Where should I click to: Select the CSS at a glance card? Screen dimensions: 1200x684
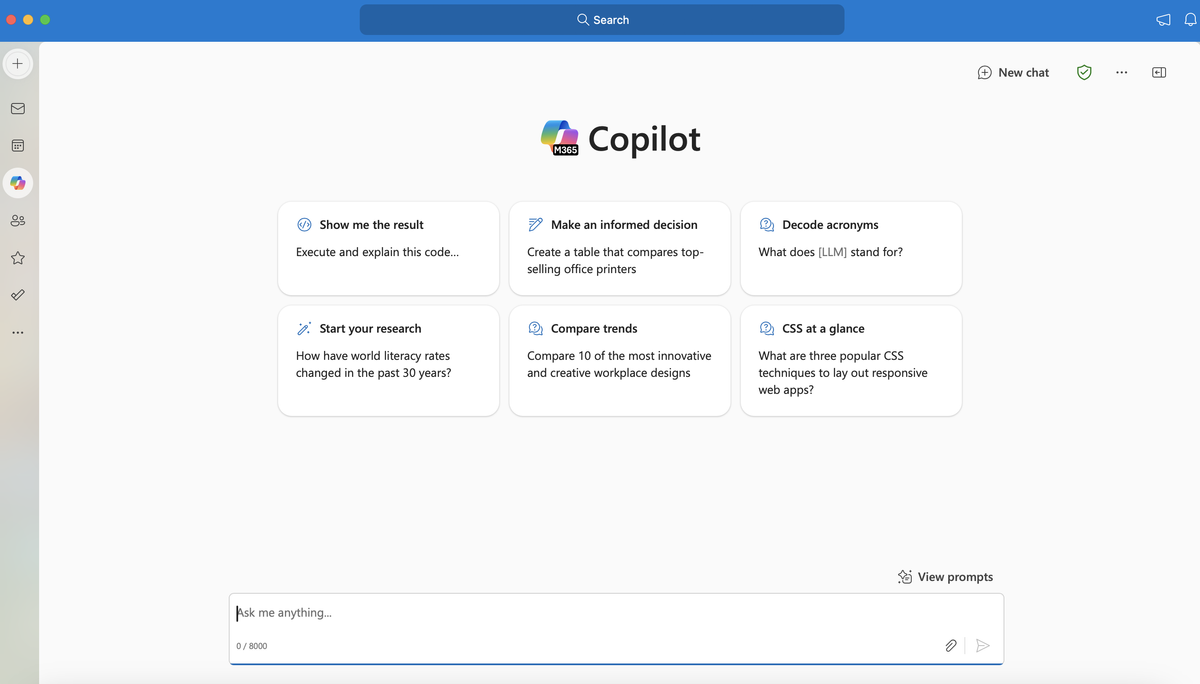pos(851,360)
